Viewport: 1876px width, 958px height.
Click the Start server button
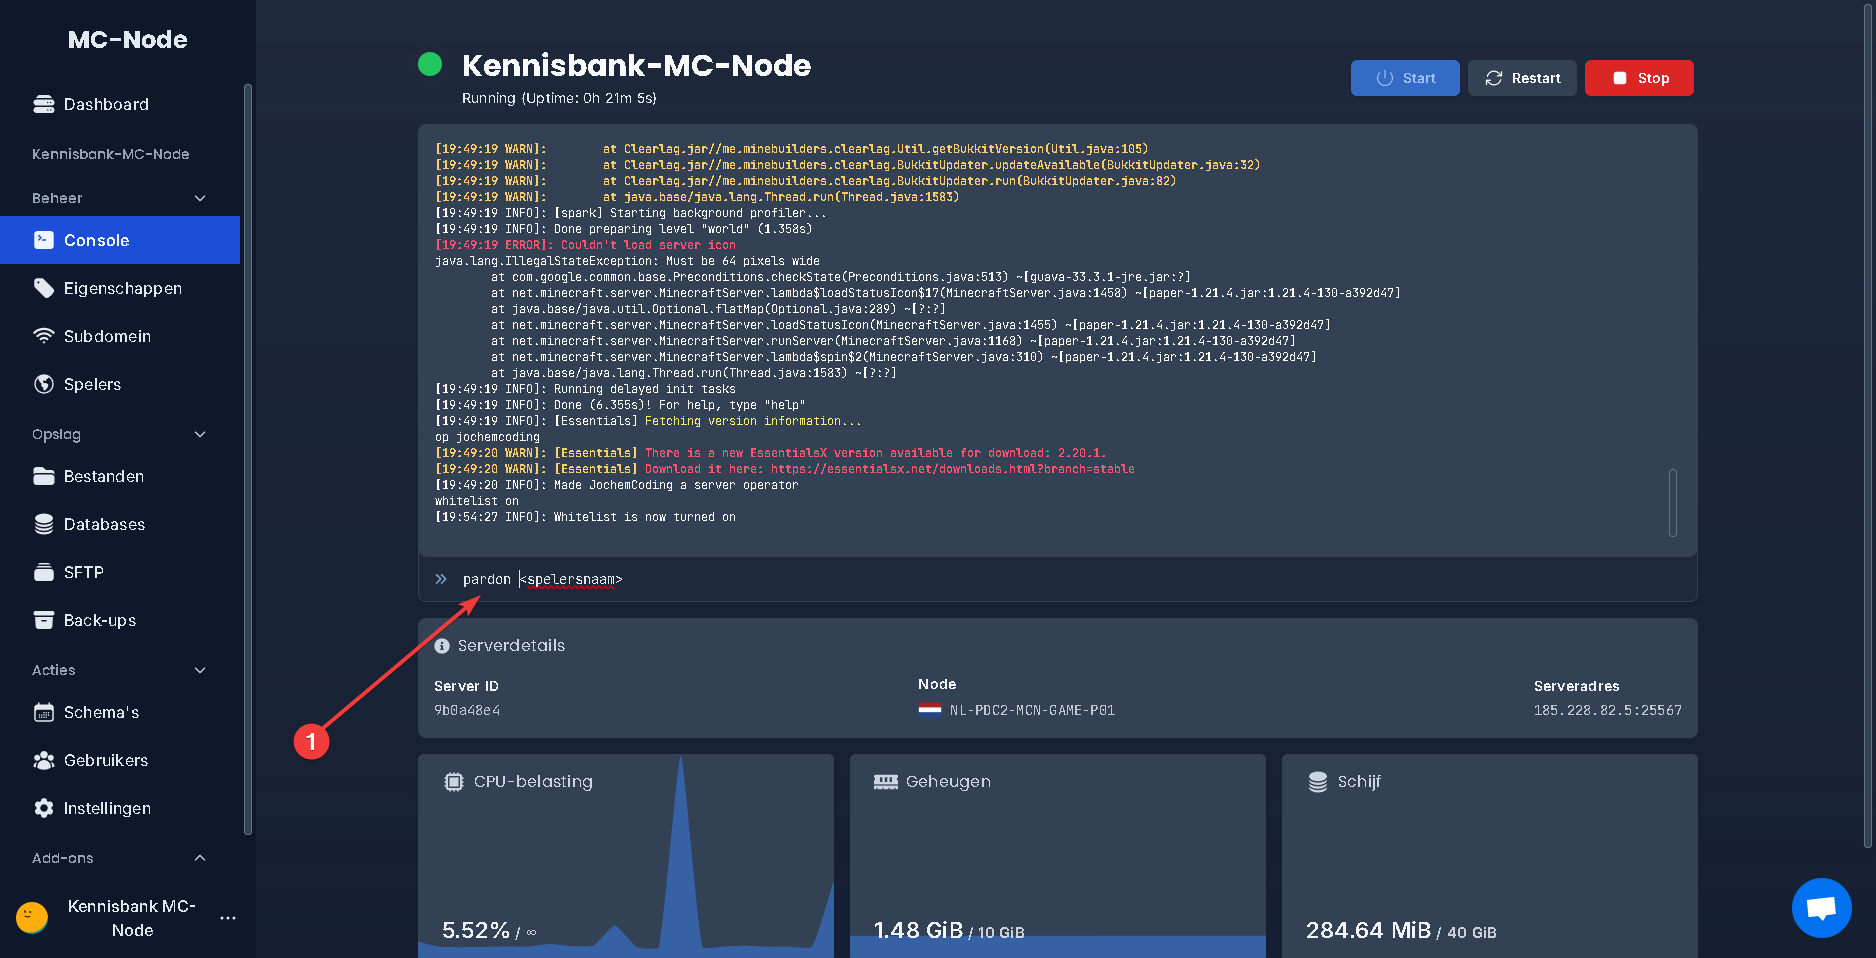(1405, 78)
